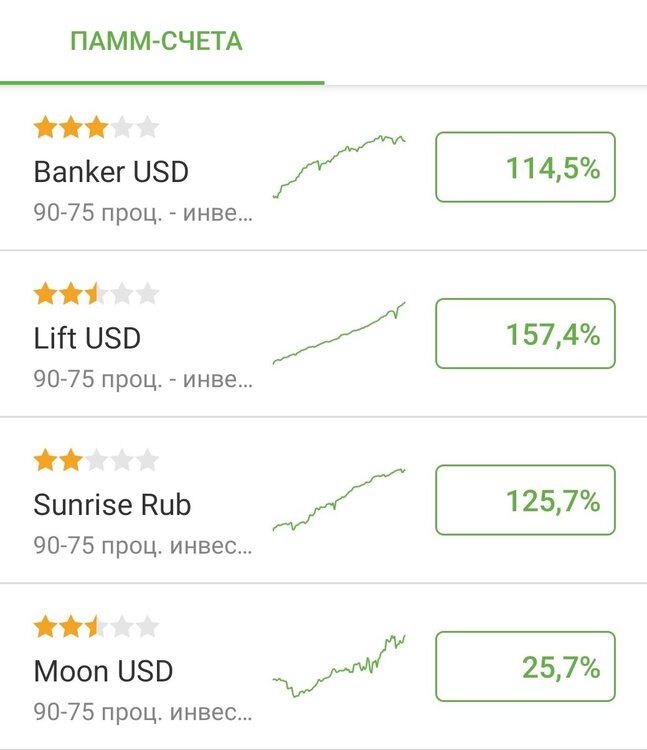View the Moon USD profit sparkline chart
The height and width of the screenshot is (750, 647).
[339, 666]
